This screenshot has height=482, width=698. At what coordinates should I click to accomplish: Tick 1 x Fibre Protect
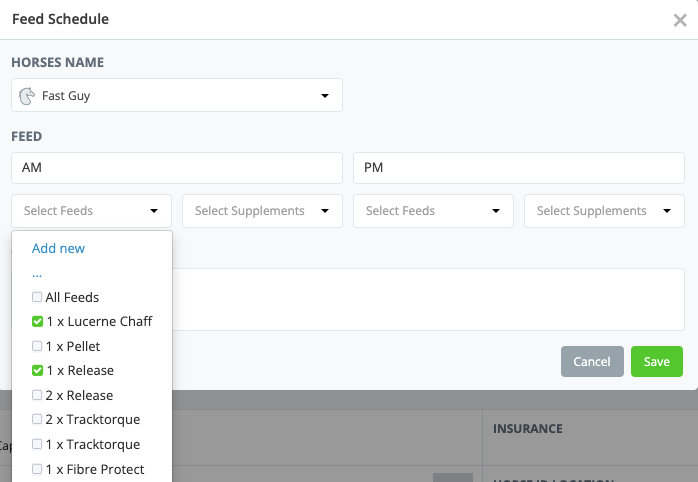[37, 469]
